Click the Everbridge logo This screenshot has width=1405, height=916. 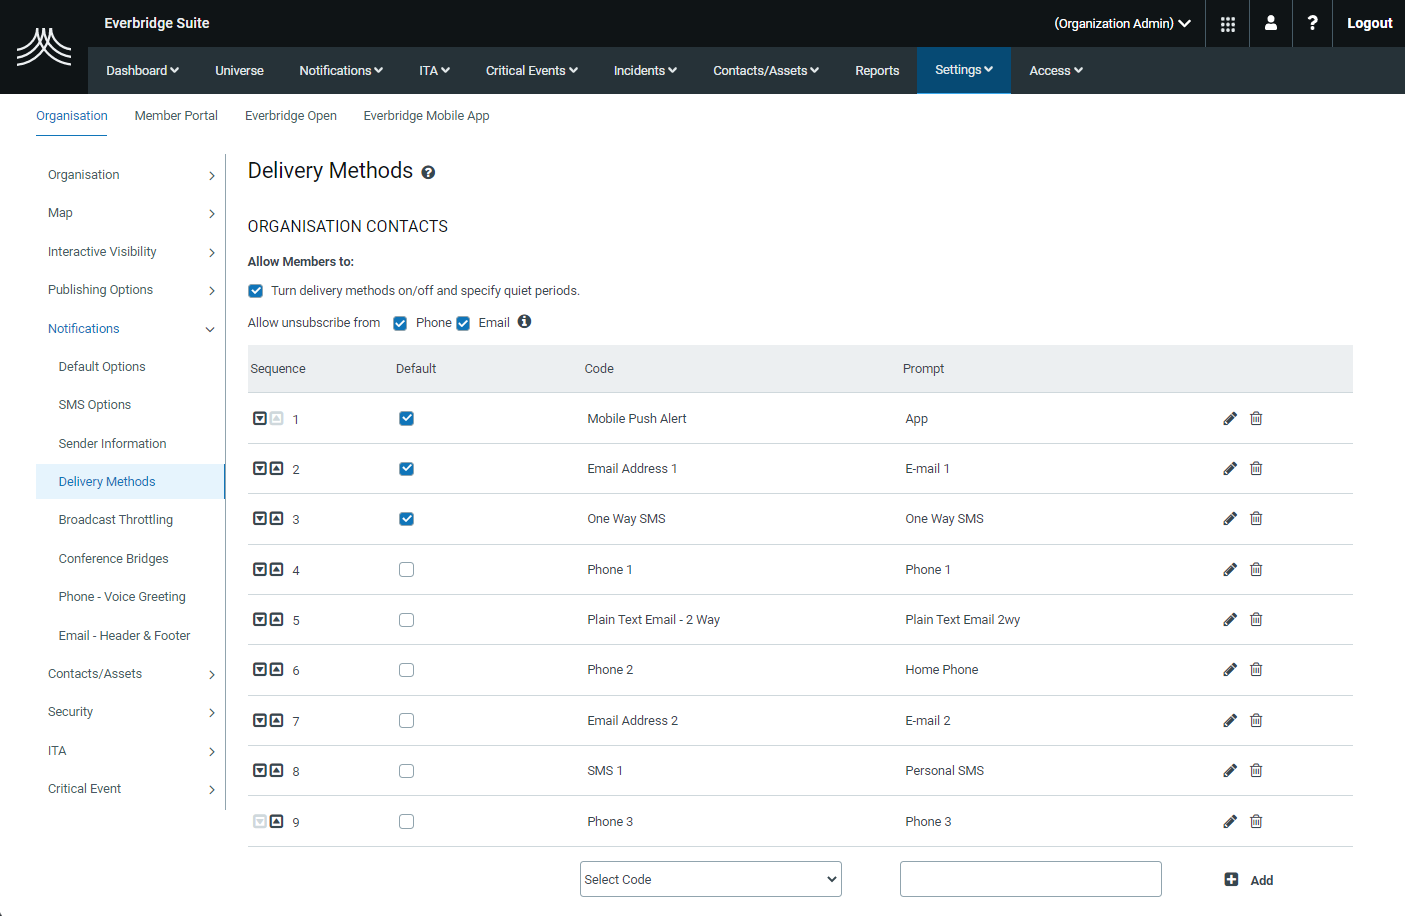[44, 47]
